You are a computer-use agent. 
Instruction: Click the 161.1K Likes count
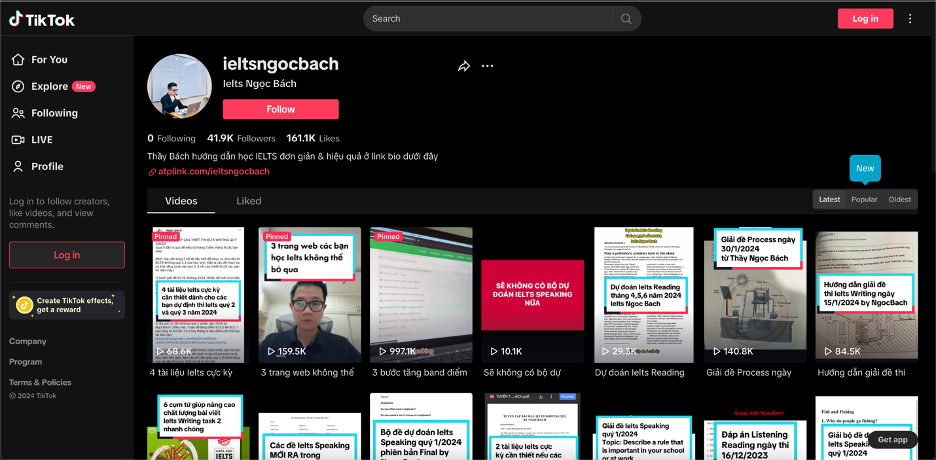click(313, 138)
